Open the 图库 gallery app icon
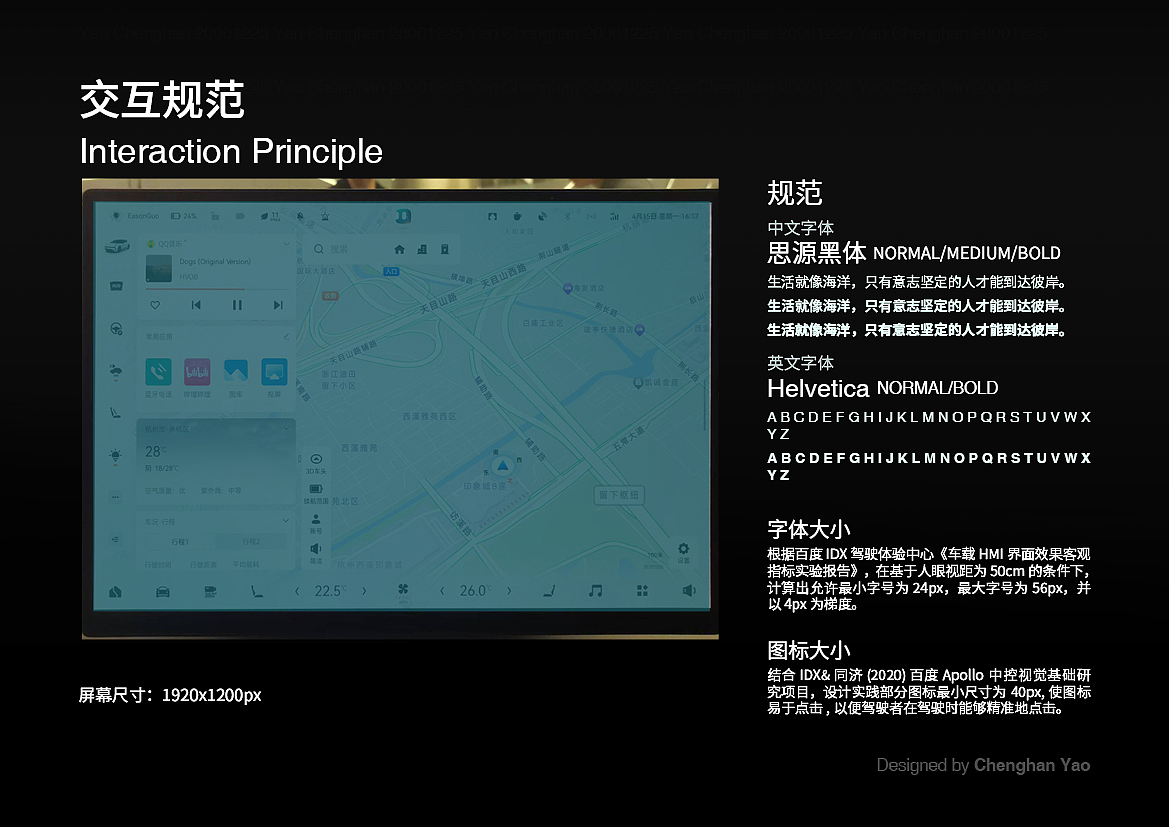The width and height of the screenshot is (1169, 827). [236, 371]
